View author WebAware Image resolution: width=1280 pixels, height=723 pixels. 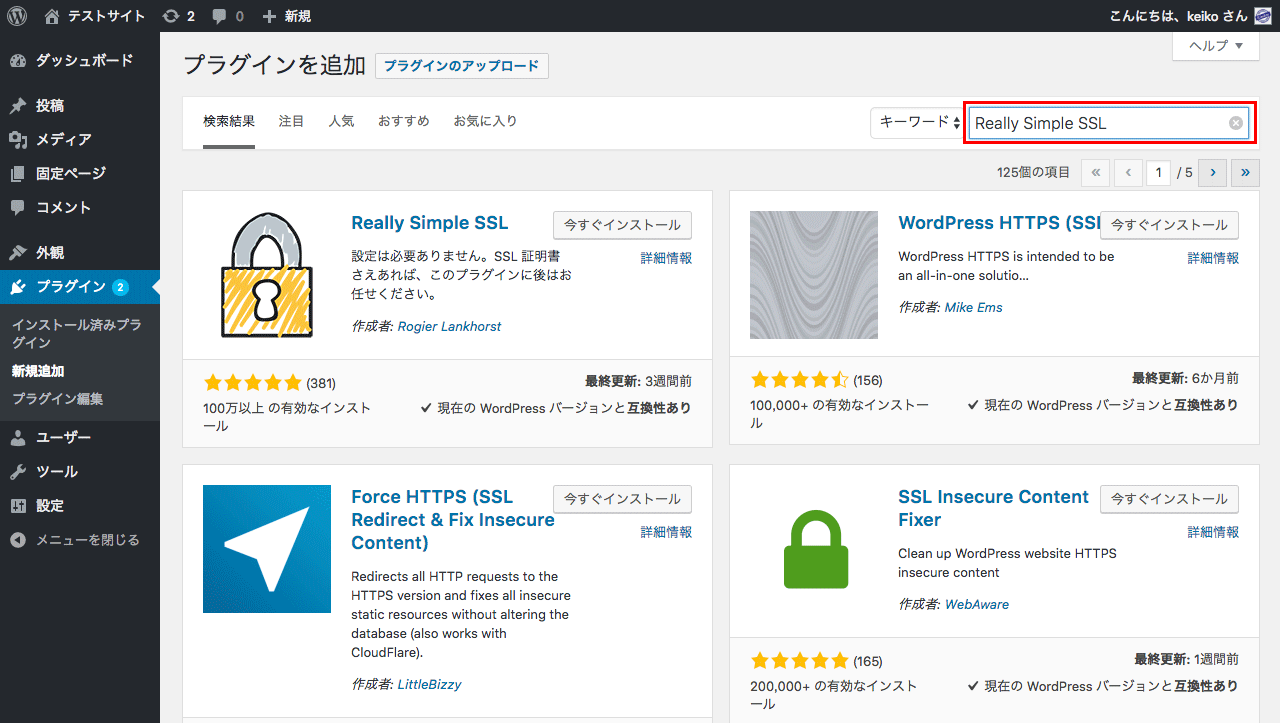[x=977, y=604]
